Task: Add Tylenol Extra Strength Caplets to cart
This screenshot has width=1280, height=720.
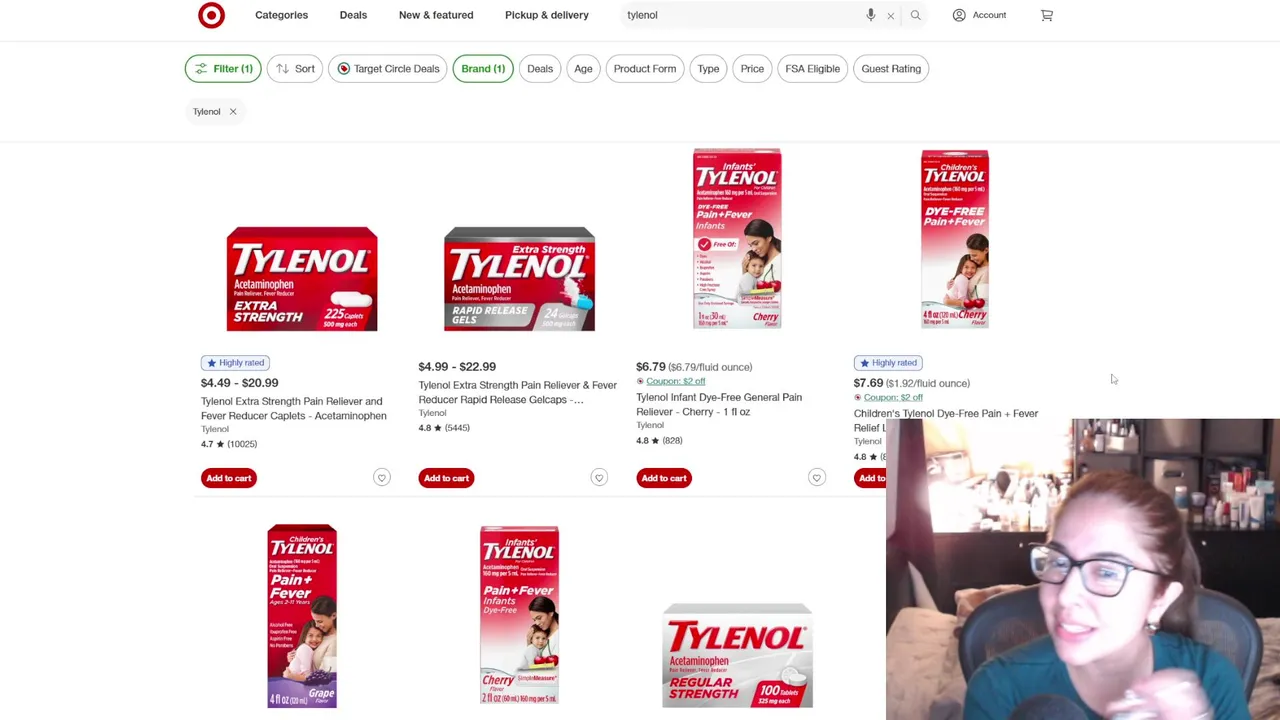Action: coord(228,478)
